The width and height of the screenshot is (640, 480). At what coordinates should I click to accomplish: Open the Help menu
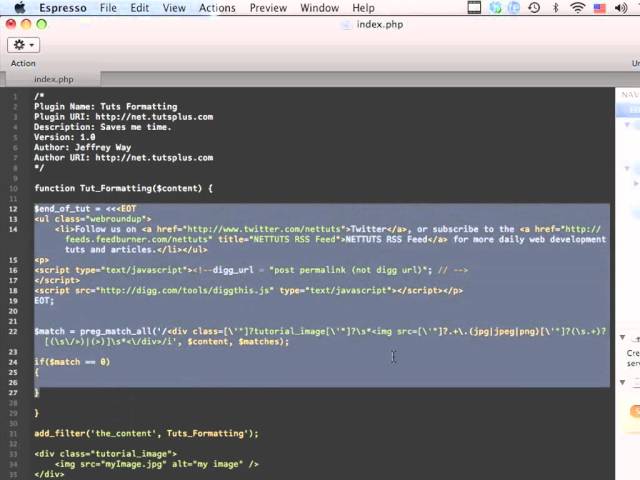(363, 8)
